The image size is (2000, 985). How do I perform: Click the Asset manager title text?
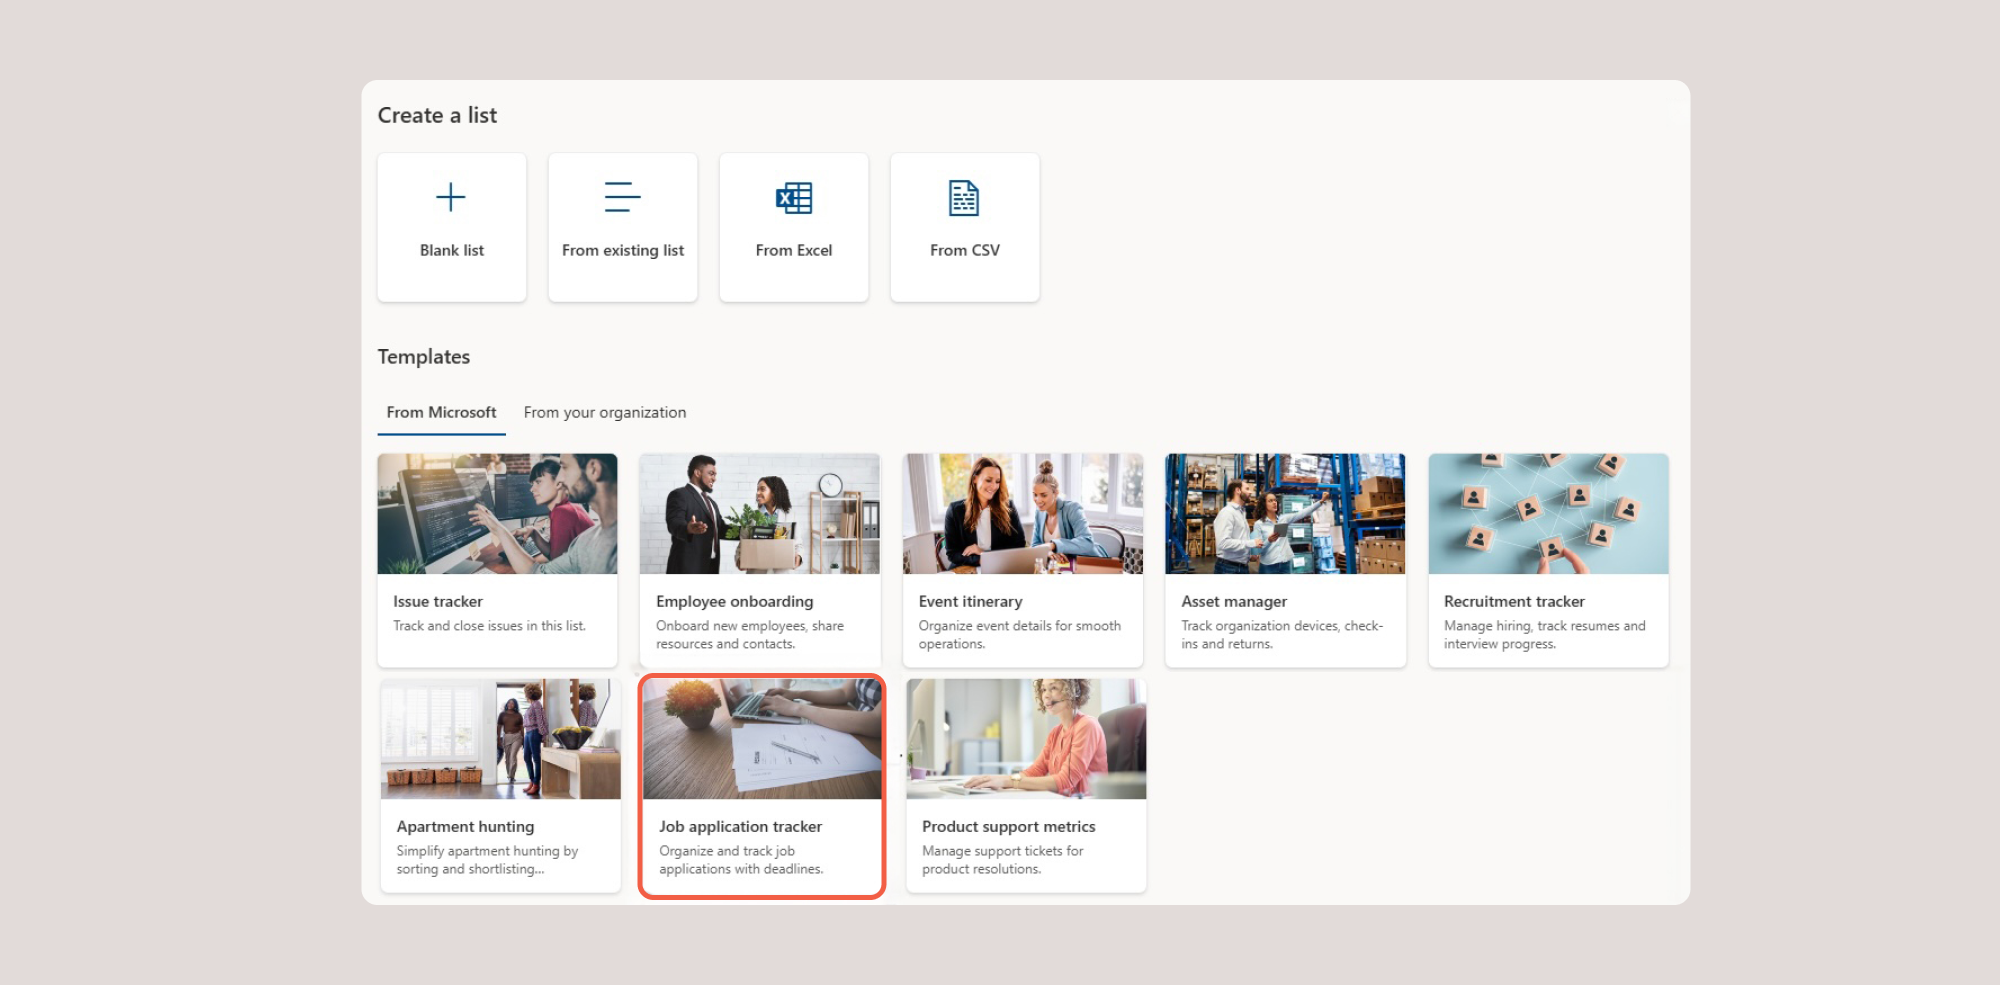click(x=1234, y=601)
